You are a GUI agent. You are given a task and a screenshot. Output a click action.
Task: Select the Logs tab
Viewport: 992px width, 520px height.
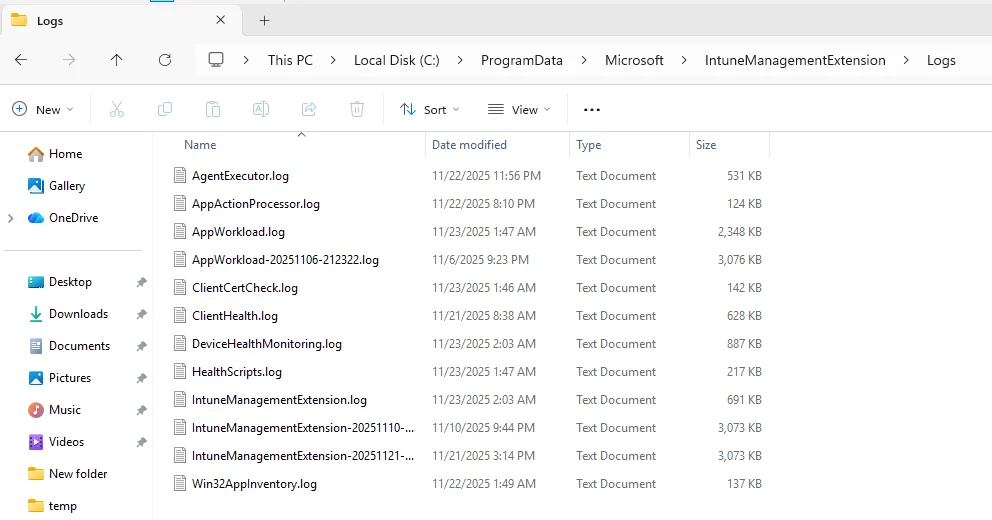(122, 20)
